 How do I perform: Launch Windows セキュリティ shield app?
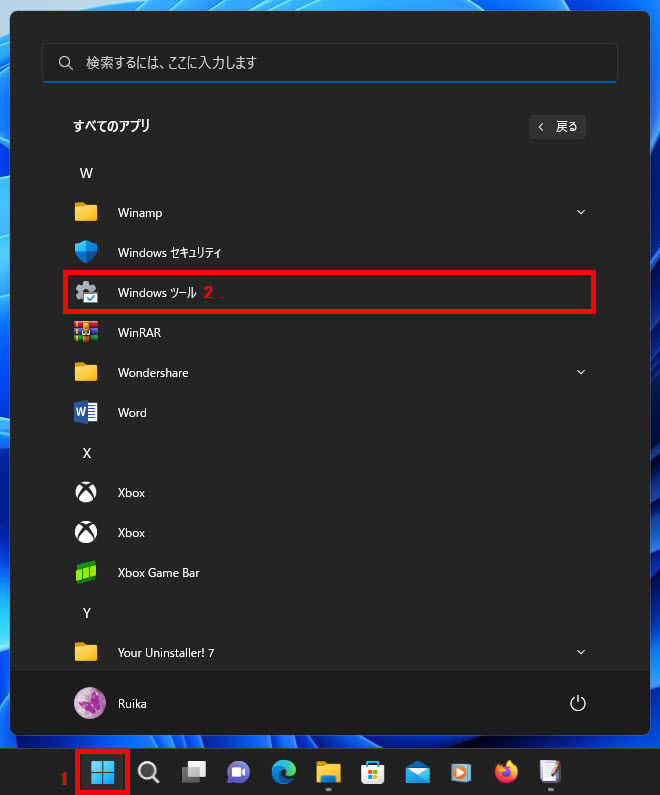click(168, 253)
